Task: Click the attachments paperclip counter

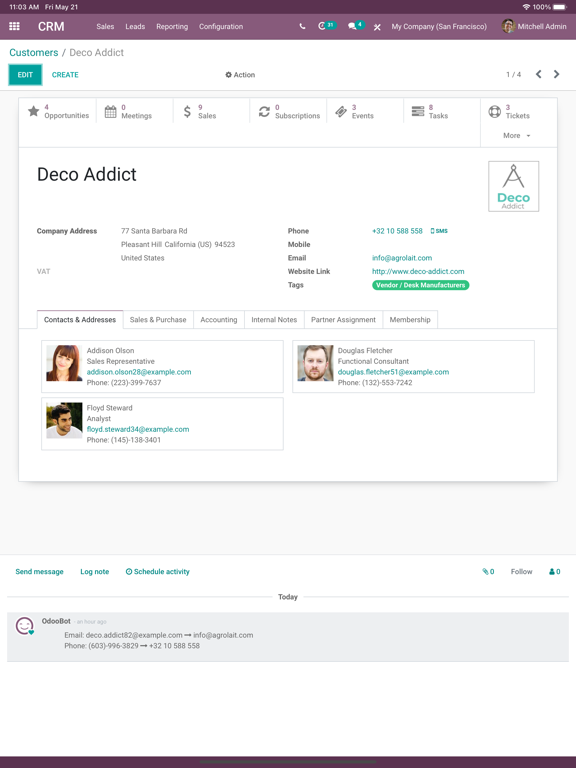Action: [x=488, y=572]
